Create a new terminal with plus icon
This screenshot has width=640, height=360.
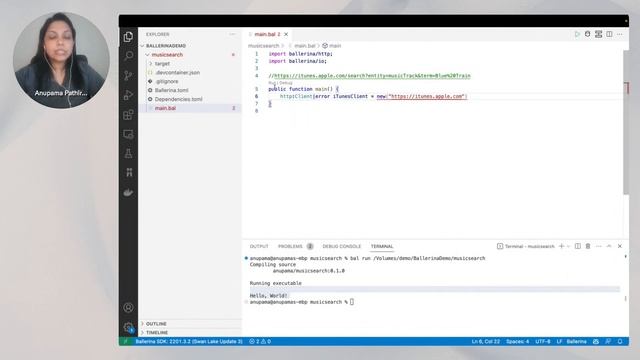pos(561,246)
